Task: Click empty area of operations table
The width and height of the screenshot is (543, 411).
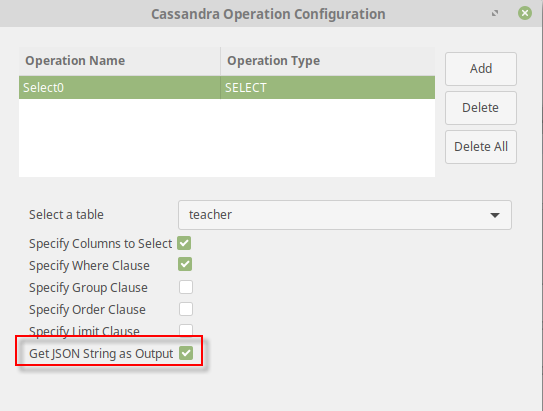Action: coord(227,138)
